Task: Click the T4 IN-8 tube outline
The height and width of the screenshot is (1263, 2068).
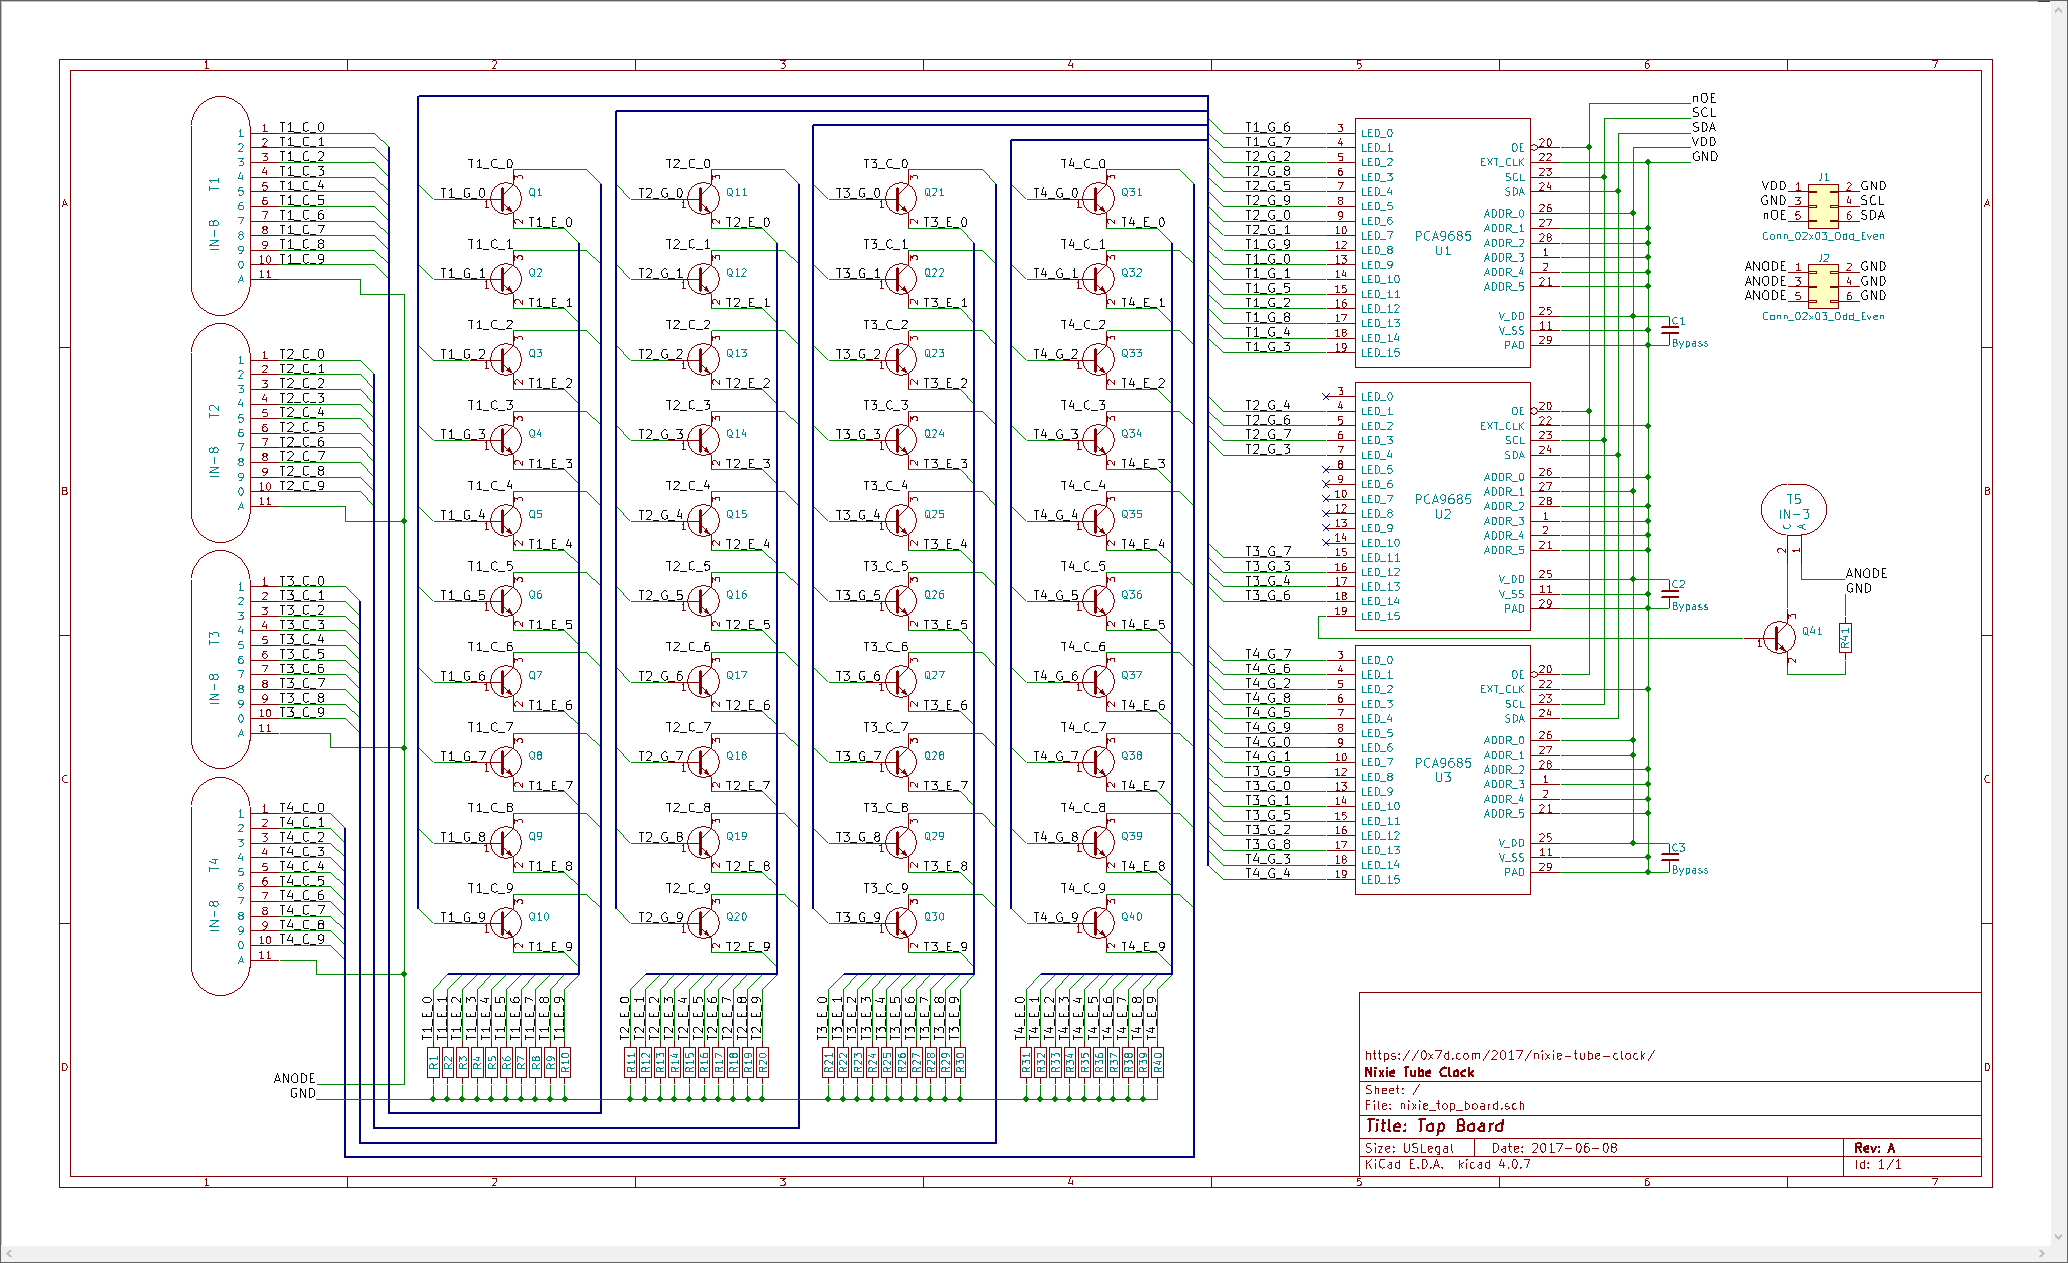Action: 220,886
